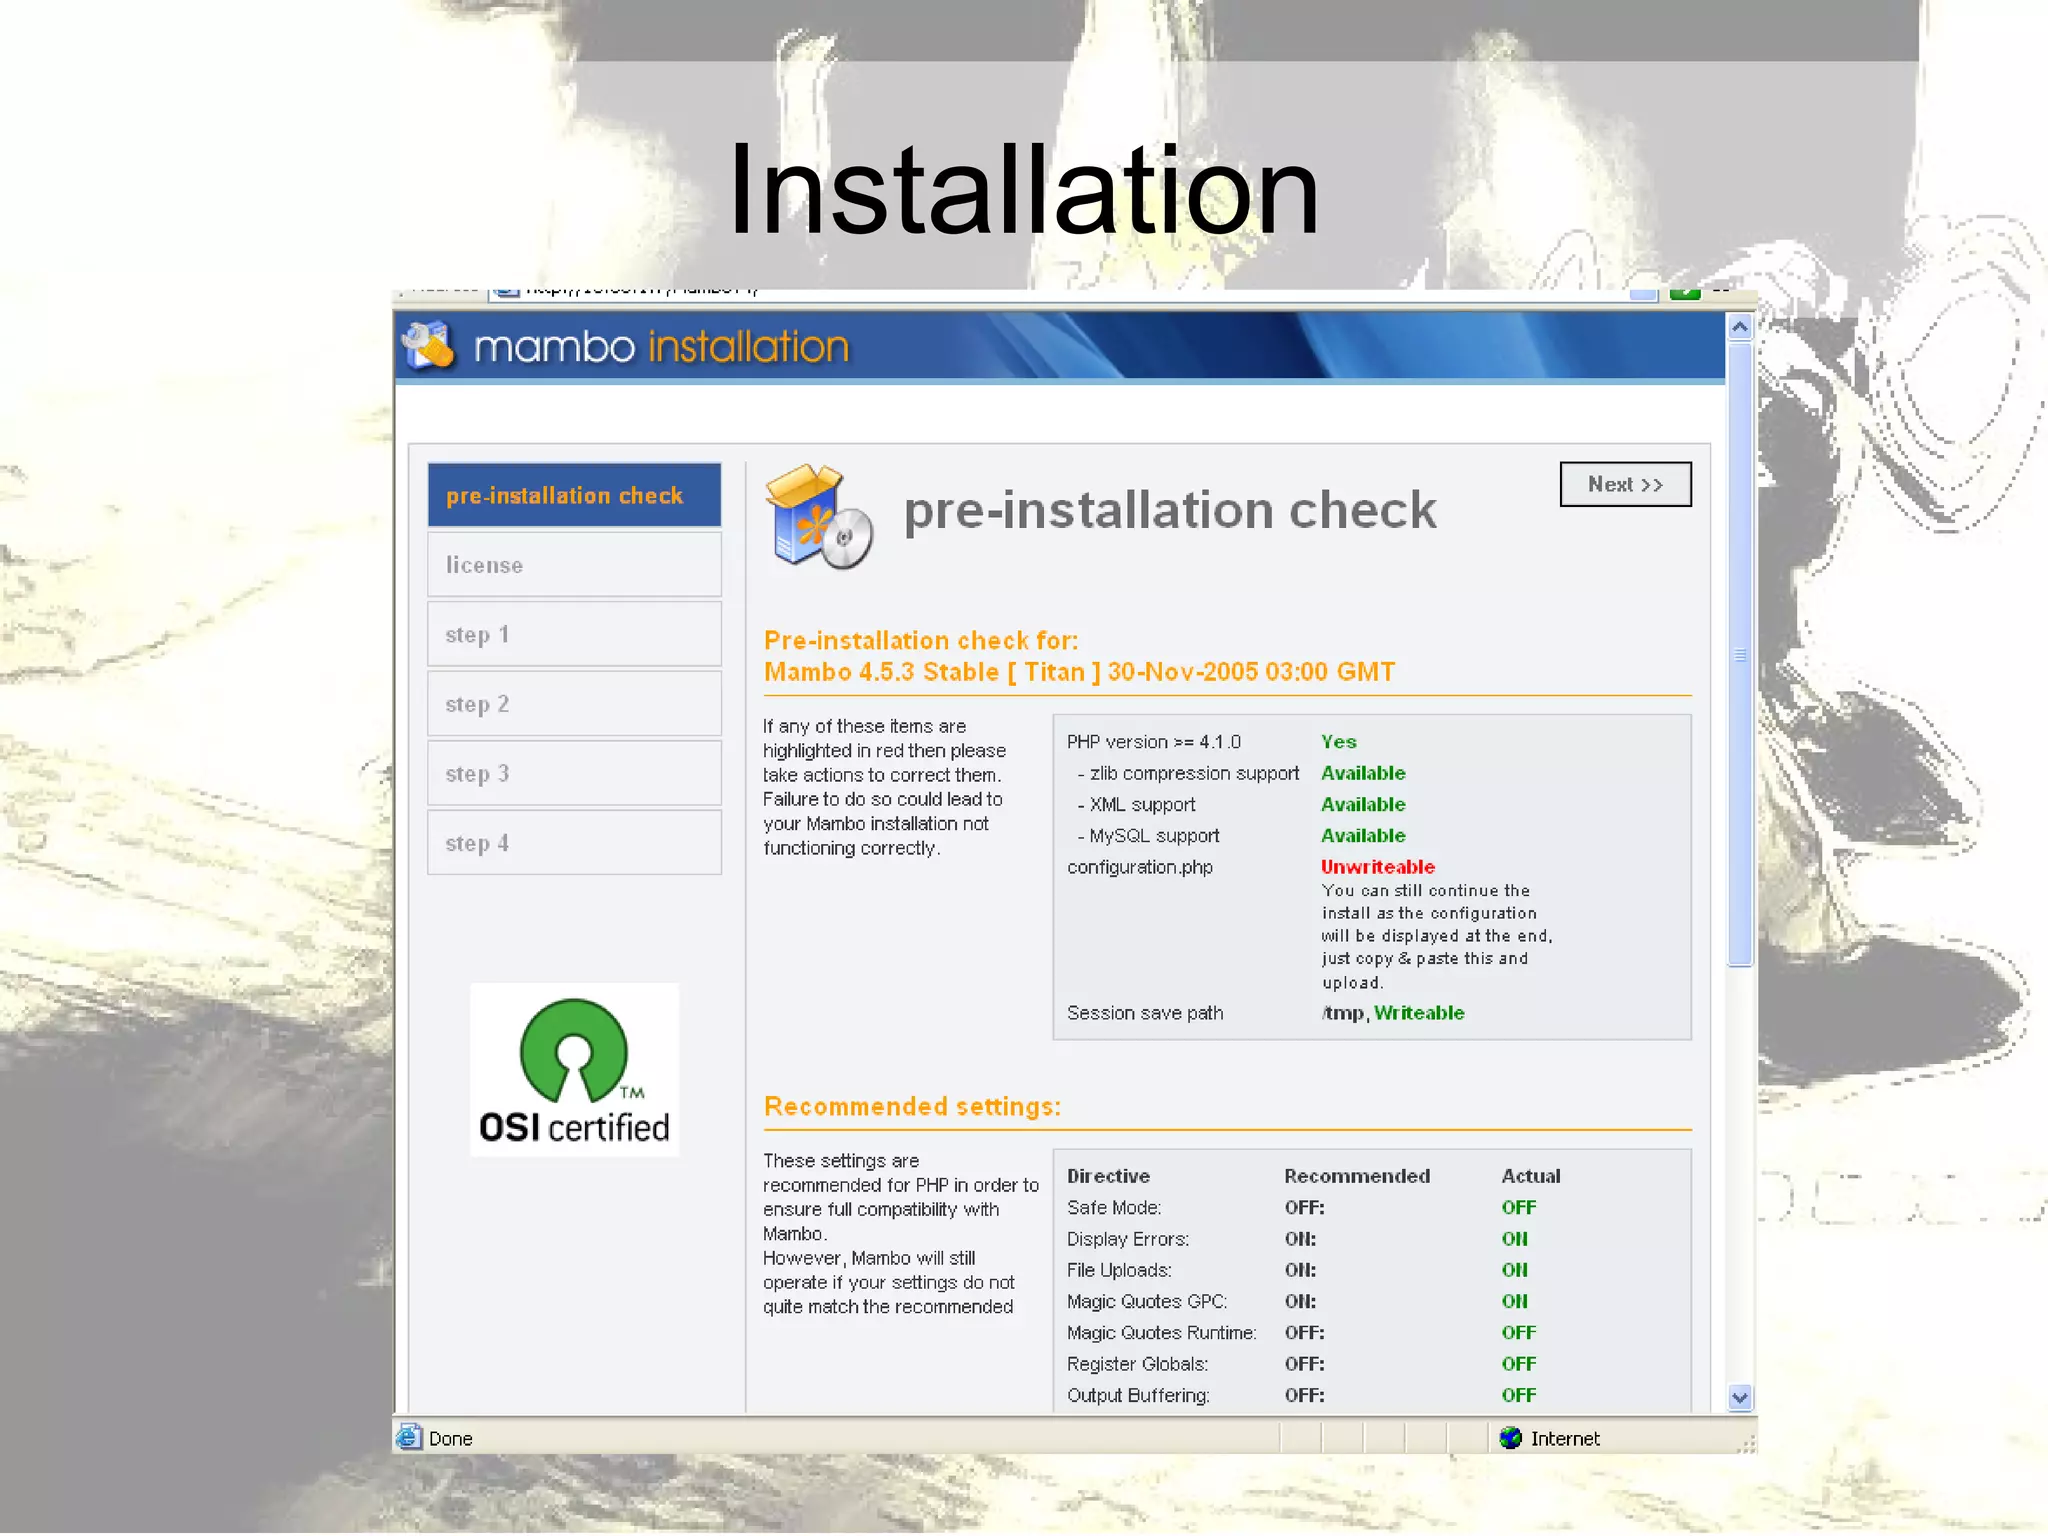Select the pre-installation check step
This screenshot has width=2048, height=1536.
coord(574,495)
